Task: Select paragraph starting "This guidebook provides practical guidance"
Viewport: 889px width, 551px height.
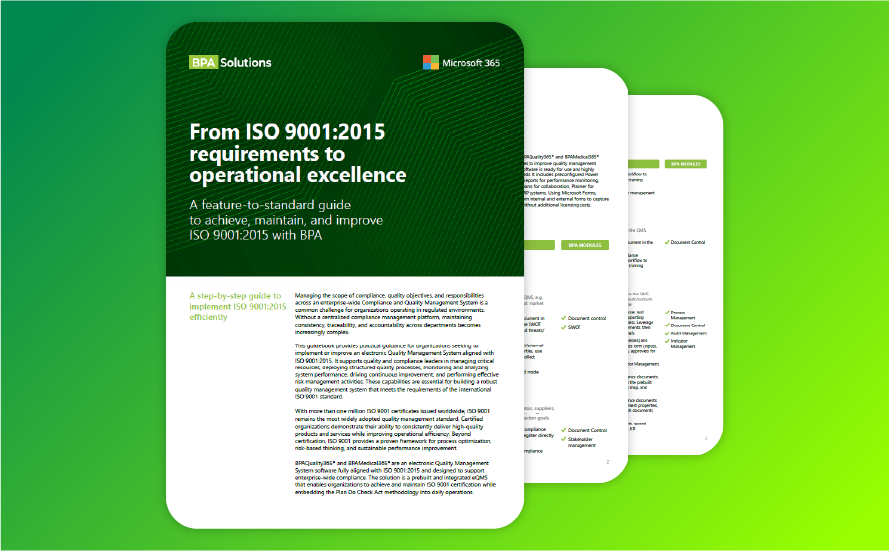Action: coord(397,371)
